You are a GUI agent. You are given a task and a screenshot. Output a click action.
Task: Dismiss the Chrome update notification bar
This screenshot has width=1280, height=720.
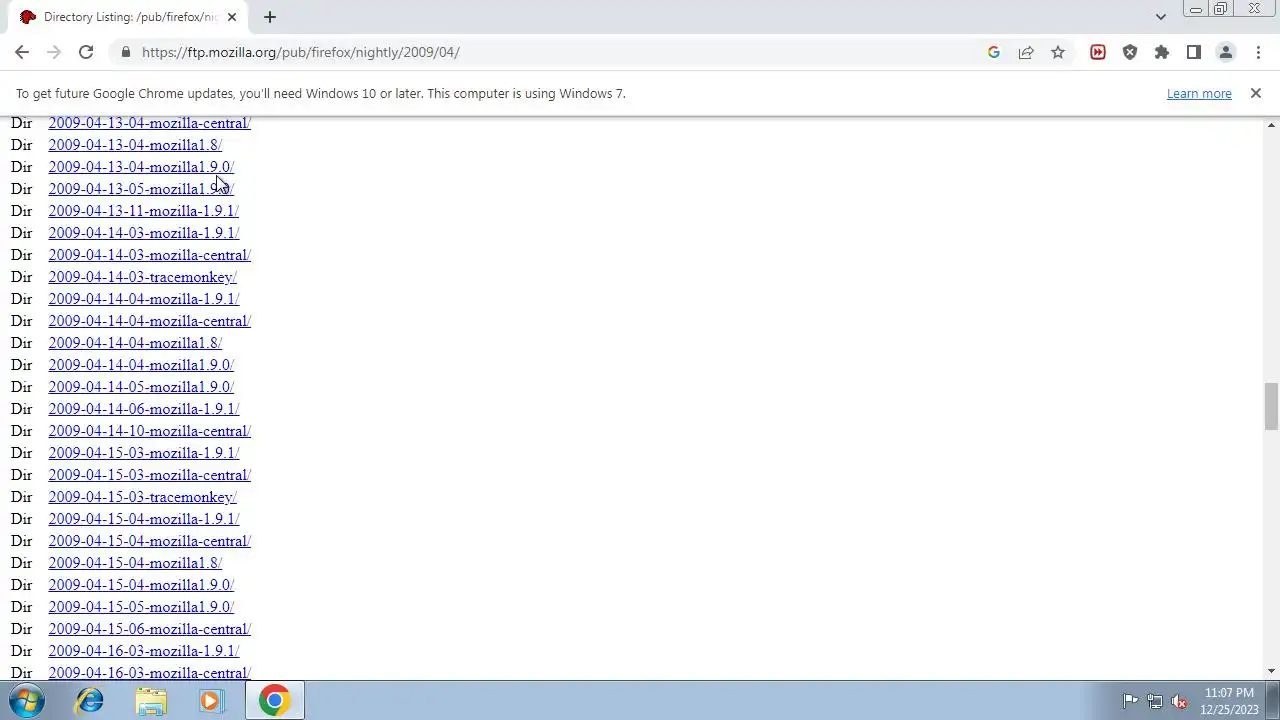1256,93
